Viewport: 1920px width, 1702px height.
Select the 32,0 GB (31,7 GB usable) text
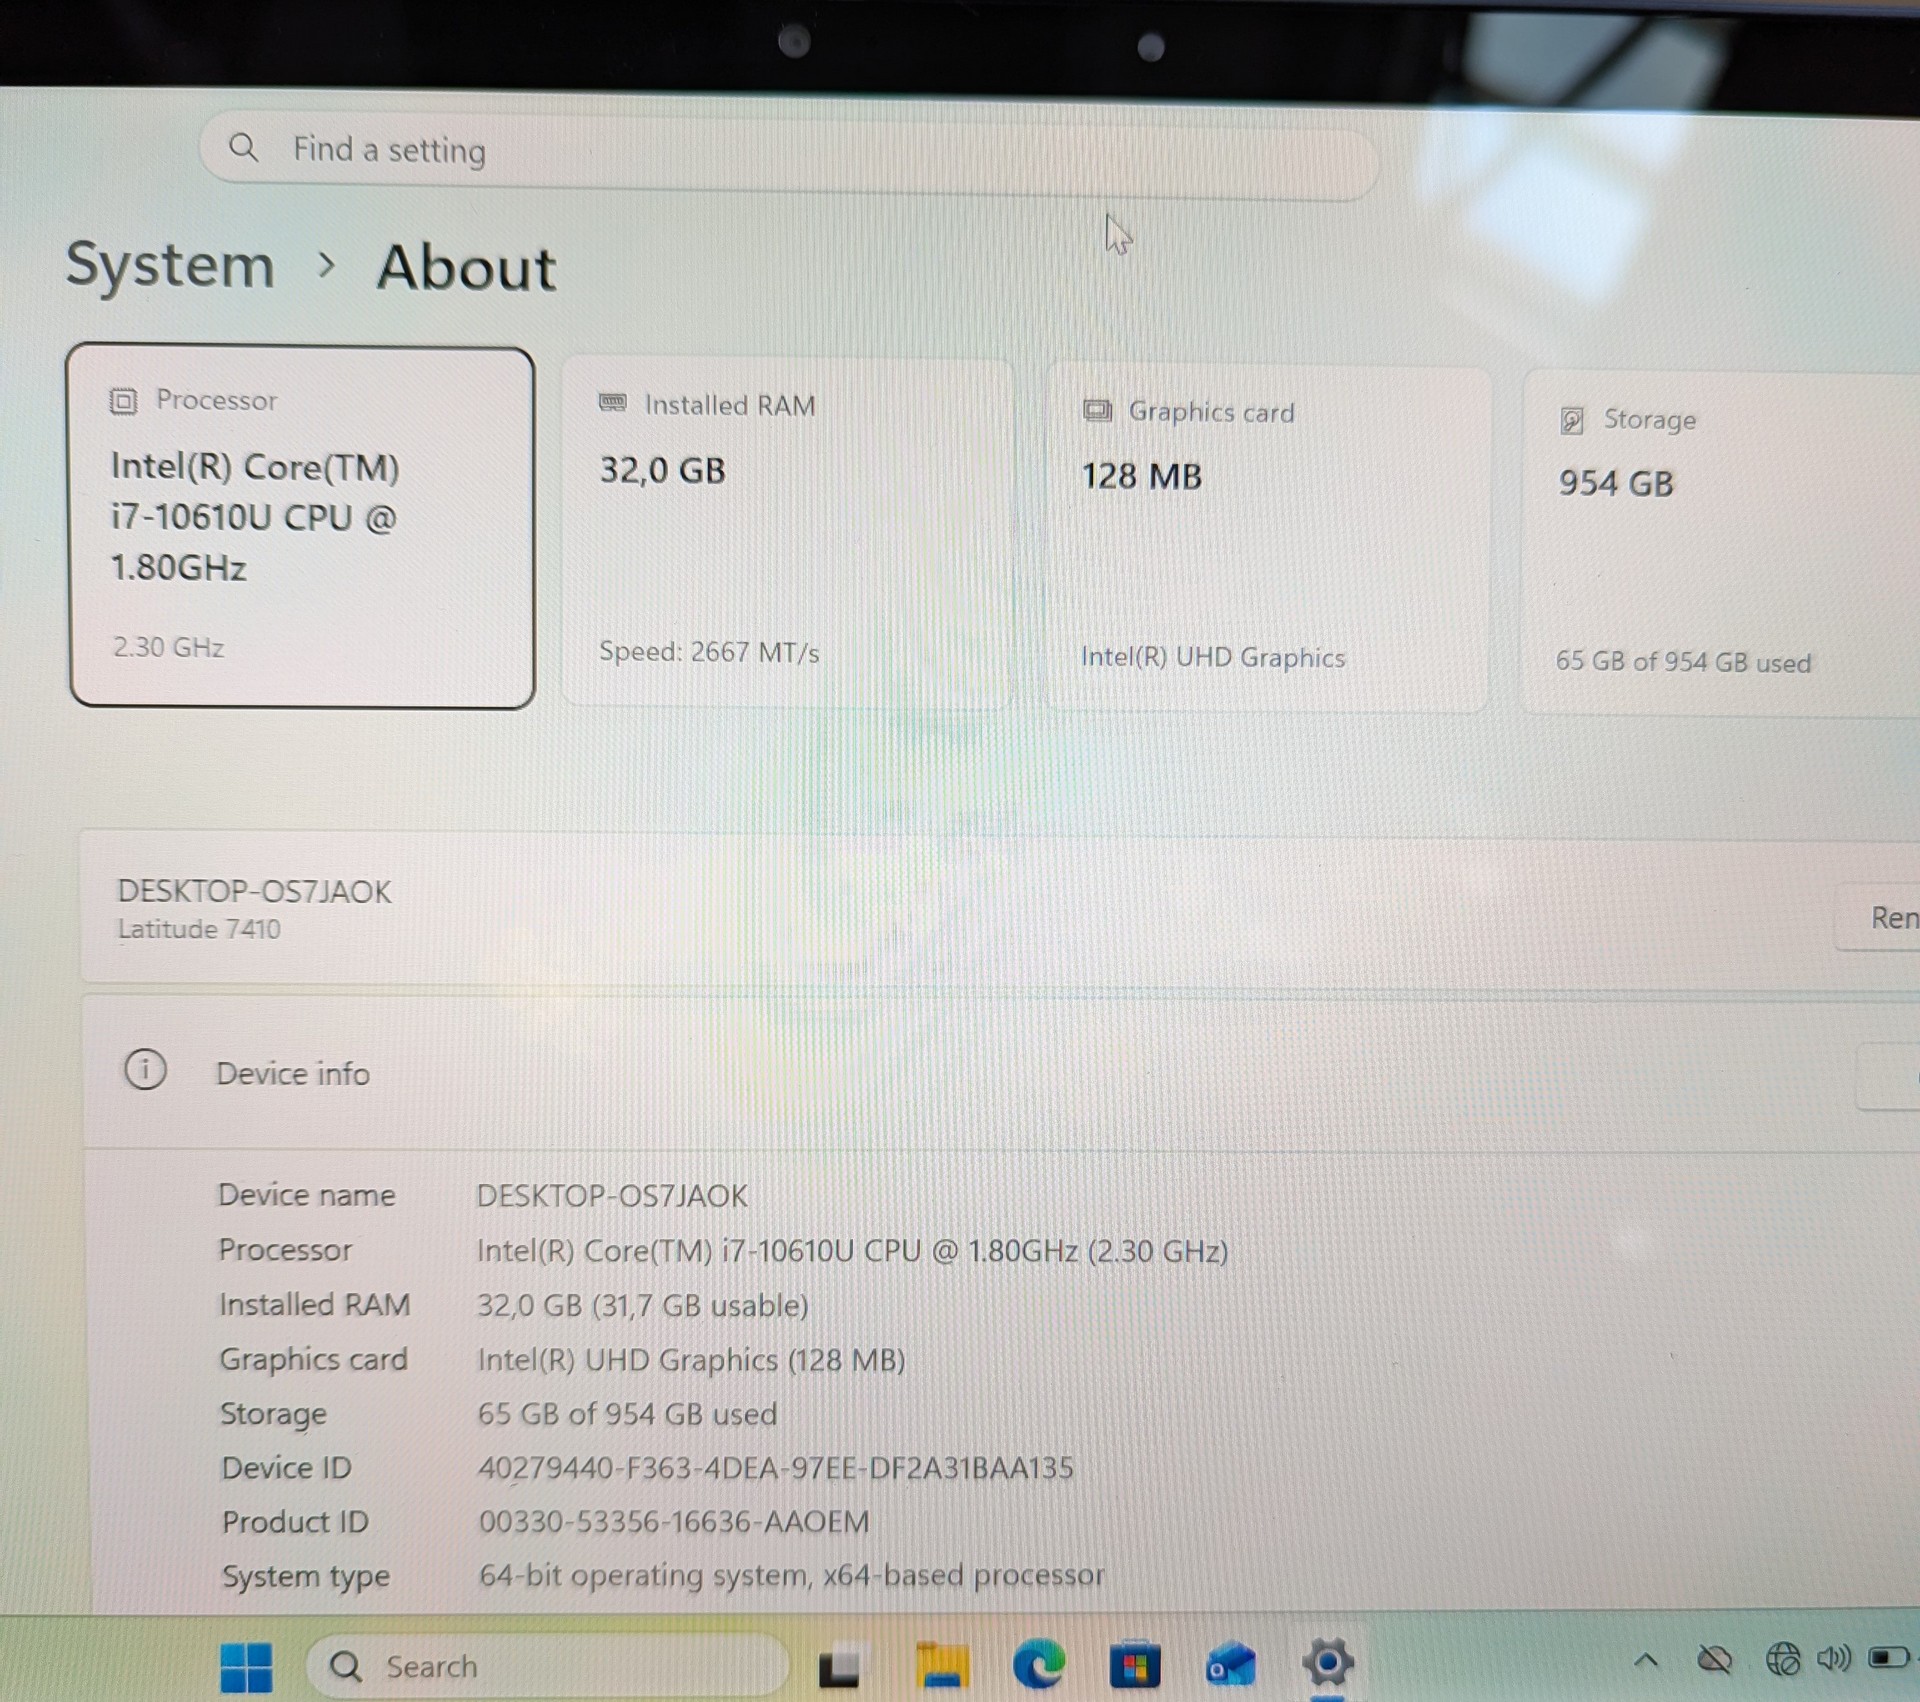[x=643, y=1306]
